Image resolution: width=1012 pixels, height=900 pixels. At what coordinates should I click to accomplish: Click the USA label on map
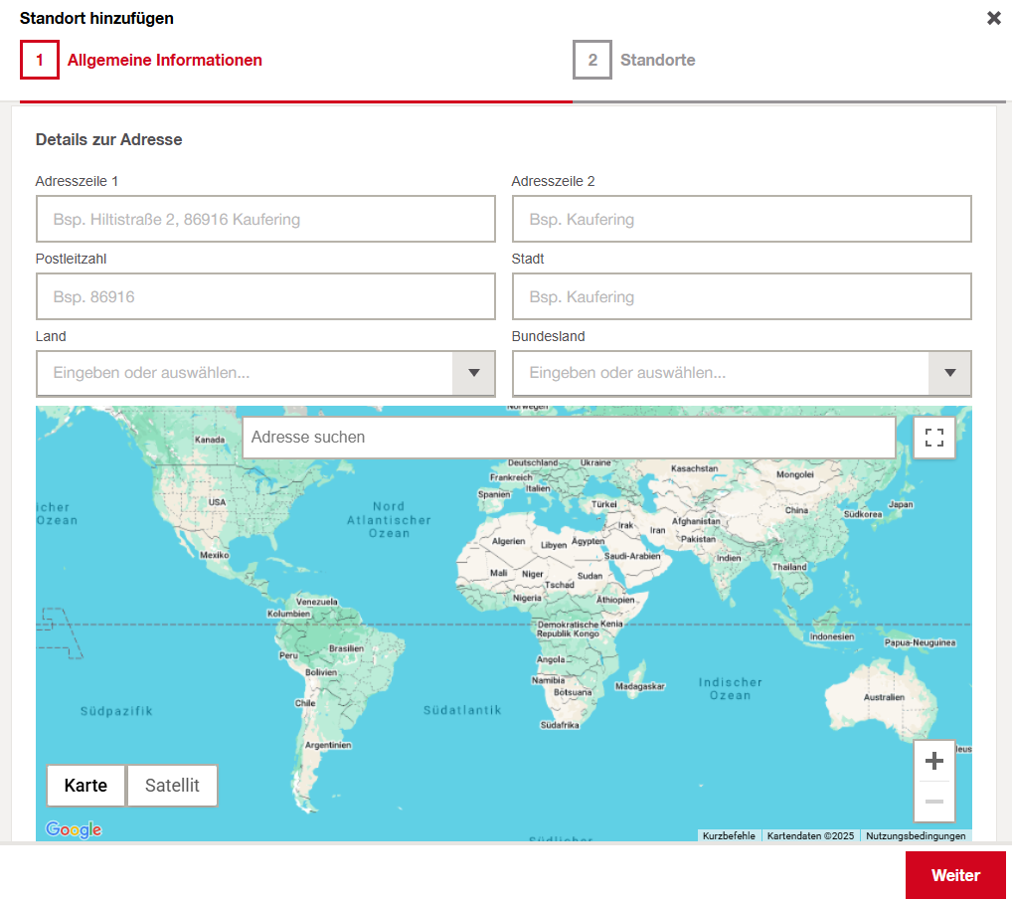tap(217, 502)
